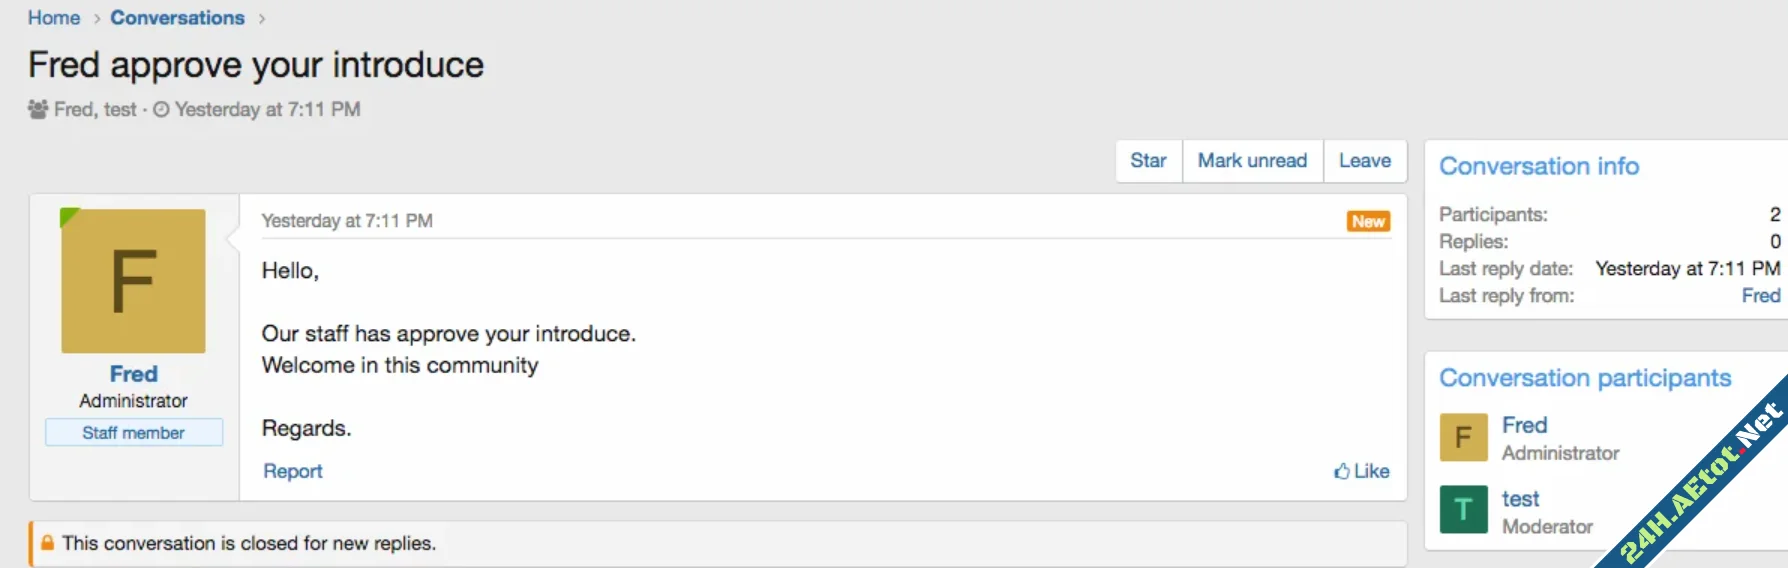This screenshot has height=568, width=1788.
Task: Click Fred's small avatar in participants list
Action: [1463, 437]
